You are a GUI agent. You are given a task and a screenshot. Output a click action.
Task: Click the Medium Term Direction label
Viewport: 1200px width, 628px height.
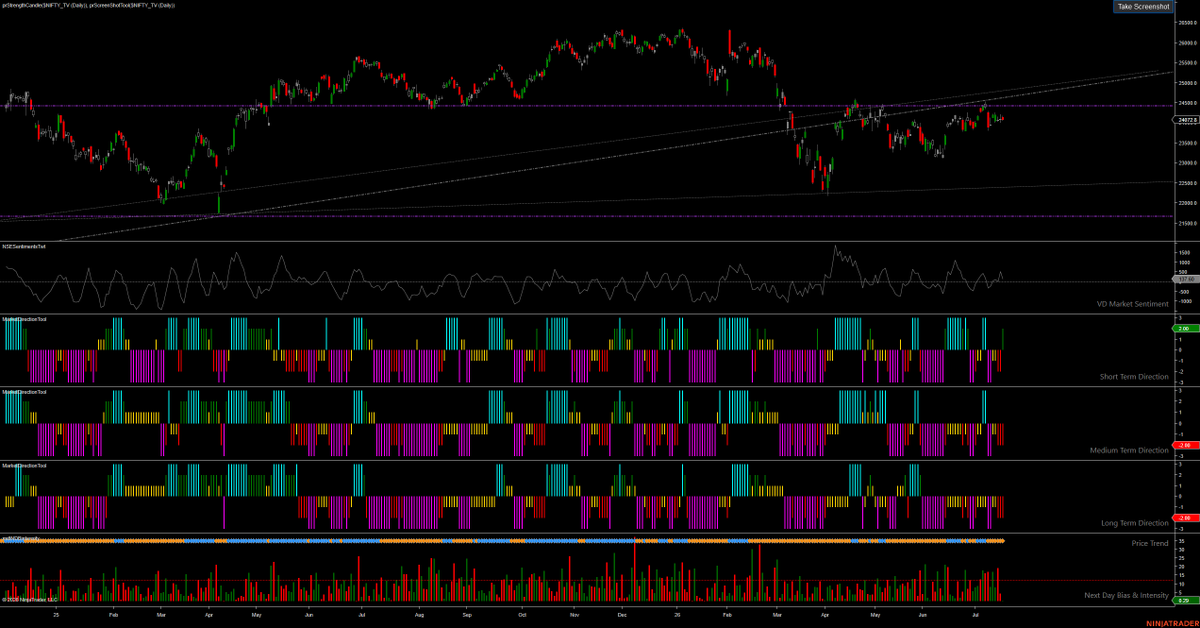tap(1129, 450)
